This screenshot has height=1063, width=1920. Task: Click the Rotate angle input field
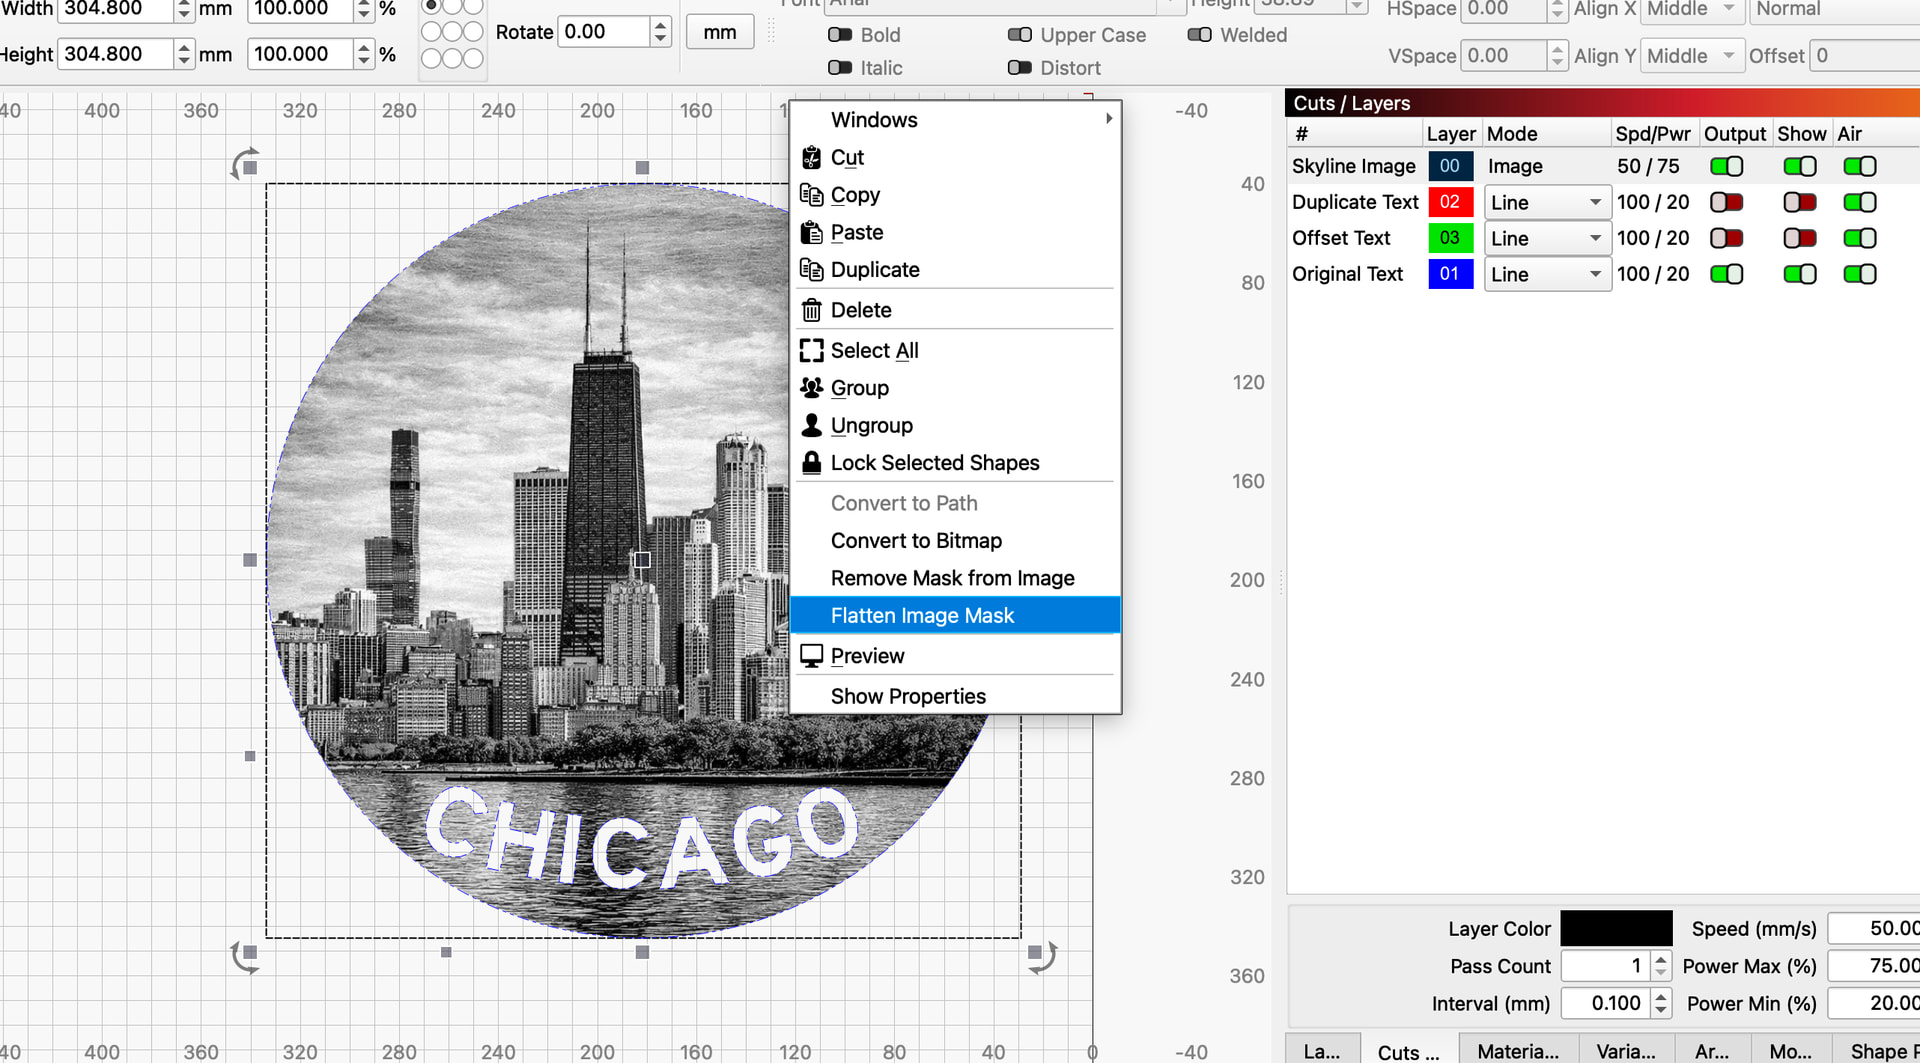[604, 32]
